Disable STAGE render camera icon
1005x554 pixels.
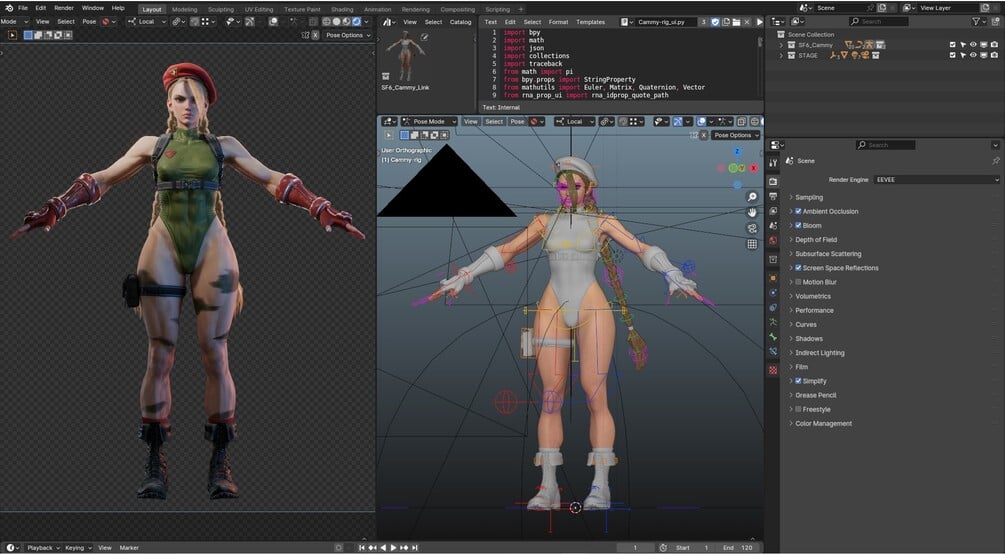coord(994,55)
